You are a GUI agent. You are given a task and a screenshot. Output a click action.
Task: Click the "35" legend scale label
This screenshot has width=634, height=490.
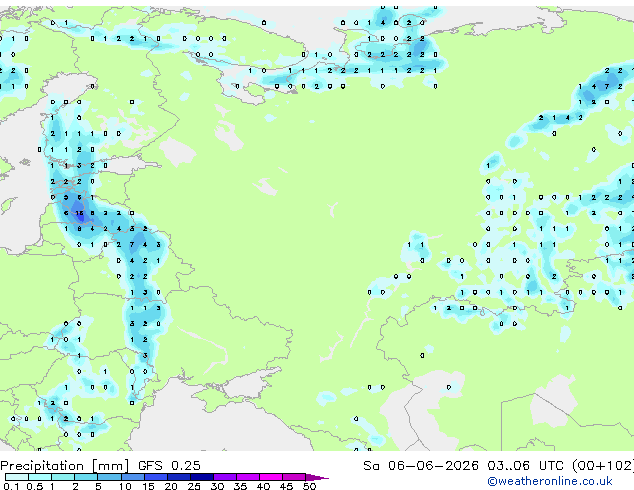240,486
